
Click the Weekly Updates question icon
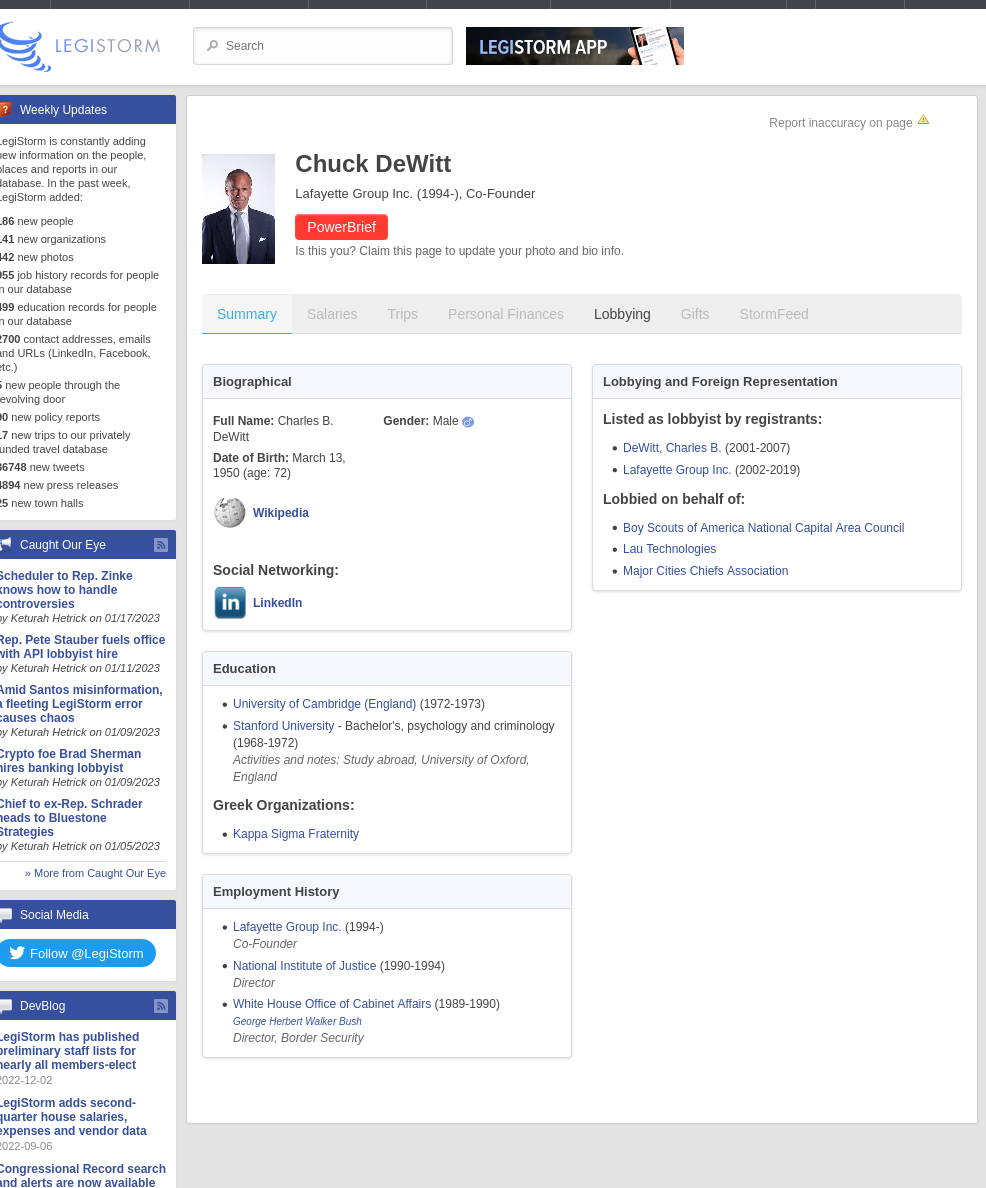[x=5, y=110]
